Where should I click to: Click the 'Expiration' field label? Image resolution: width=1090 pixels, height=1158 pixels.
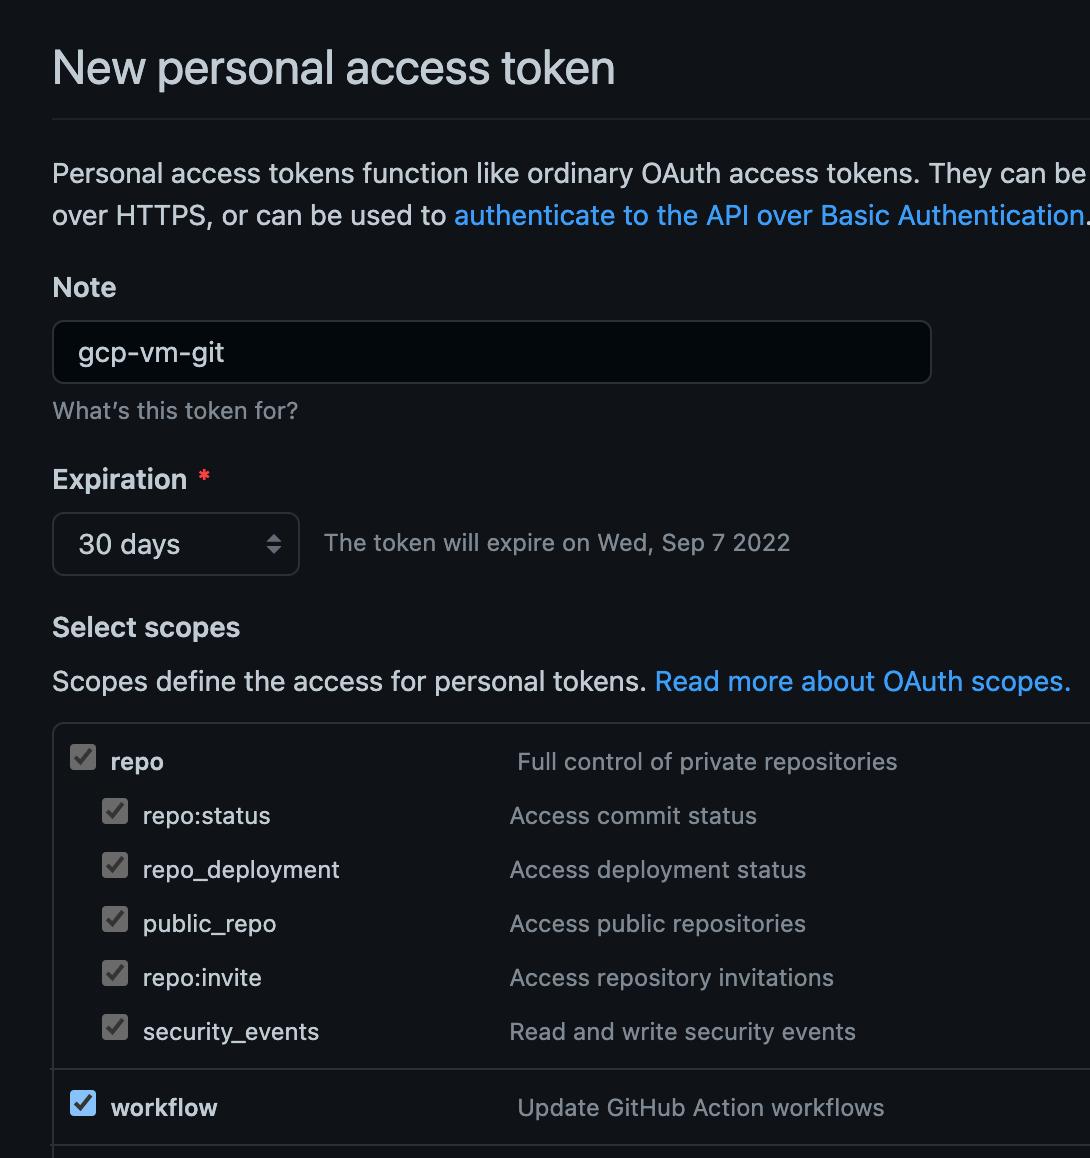(x=119, y=480)
